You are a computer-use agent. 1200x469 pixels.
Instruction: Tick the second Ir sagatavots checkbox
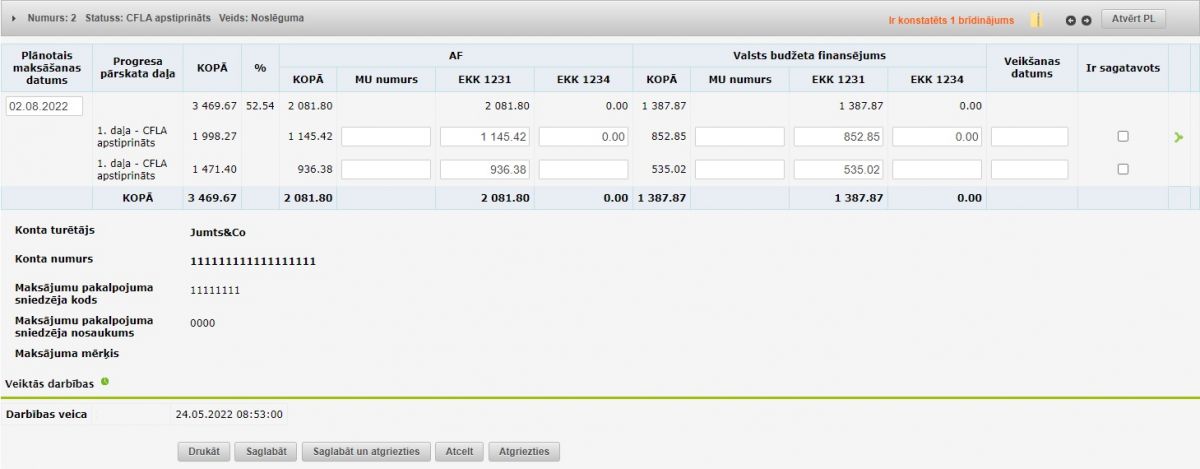click(x=1122, y=170)
